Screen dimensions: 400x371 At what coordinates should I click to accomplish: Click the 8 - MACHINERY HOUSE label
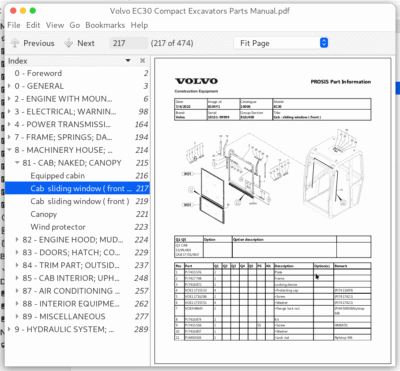[63, 150]
